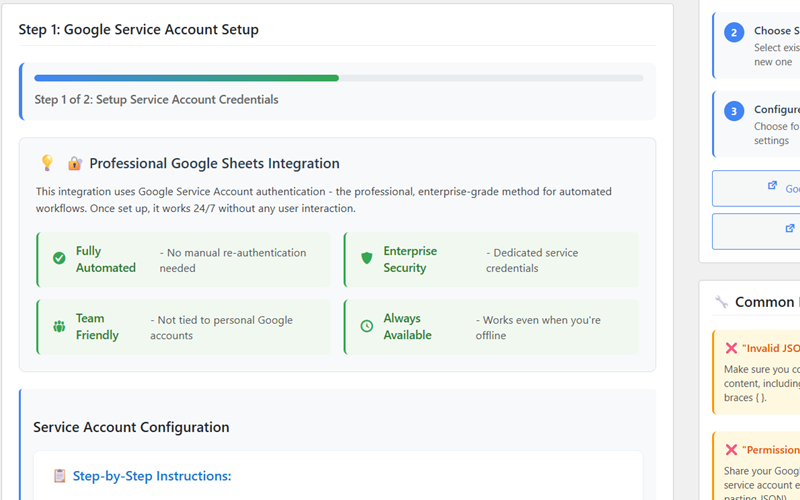Click the step 3 circle badge

click(734, 111)
